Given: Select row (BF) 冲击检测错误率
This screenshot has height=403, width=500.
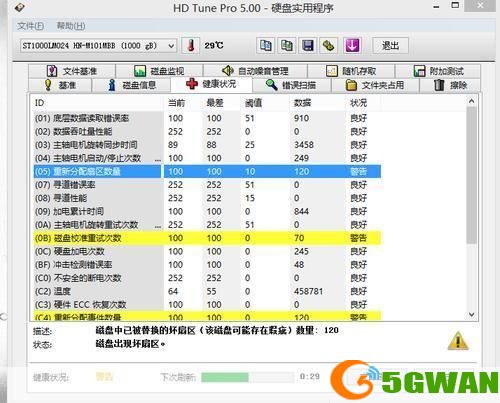Looking at the screenshot, I should click(207, 265).
